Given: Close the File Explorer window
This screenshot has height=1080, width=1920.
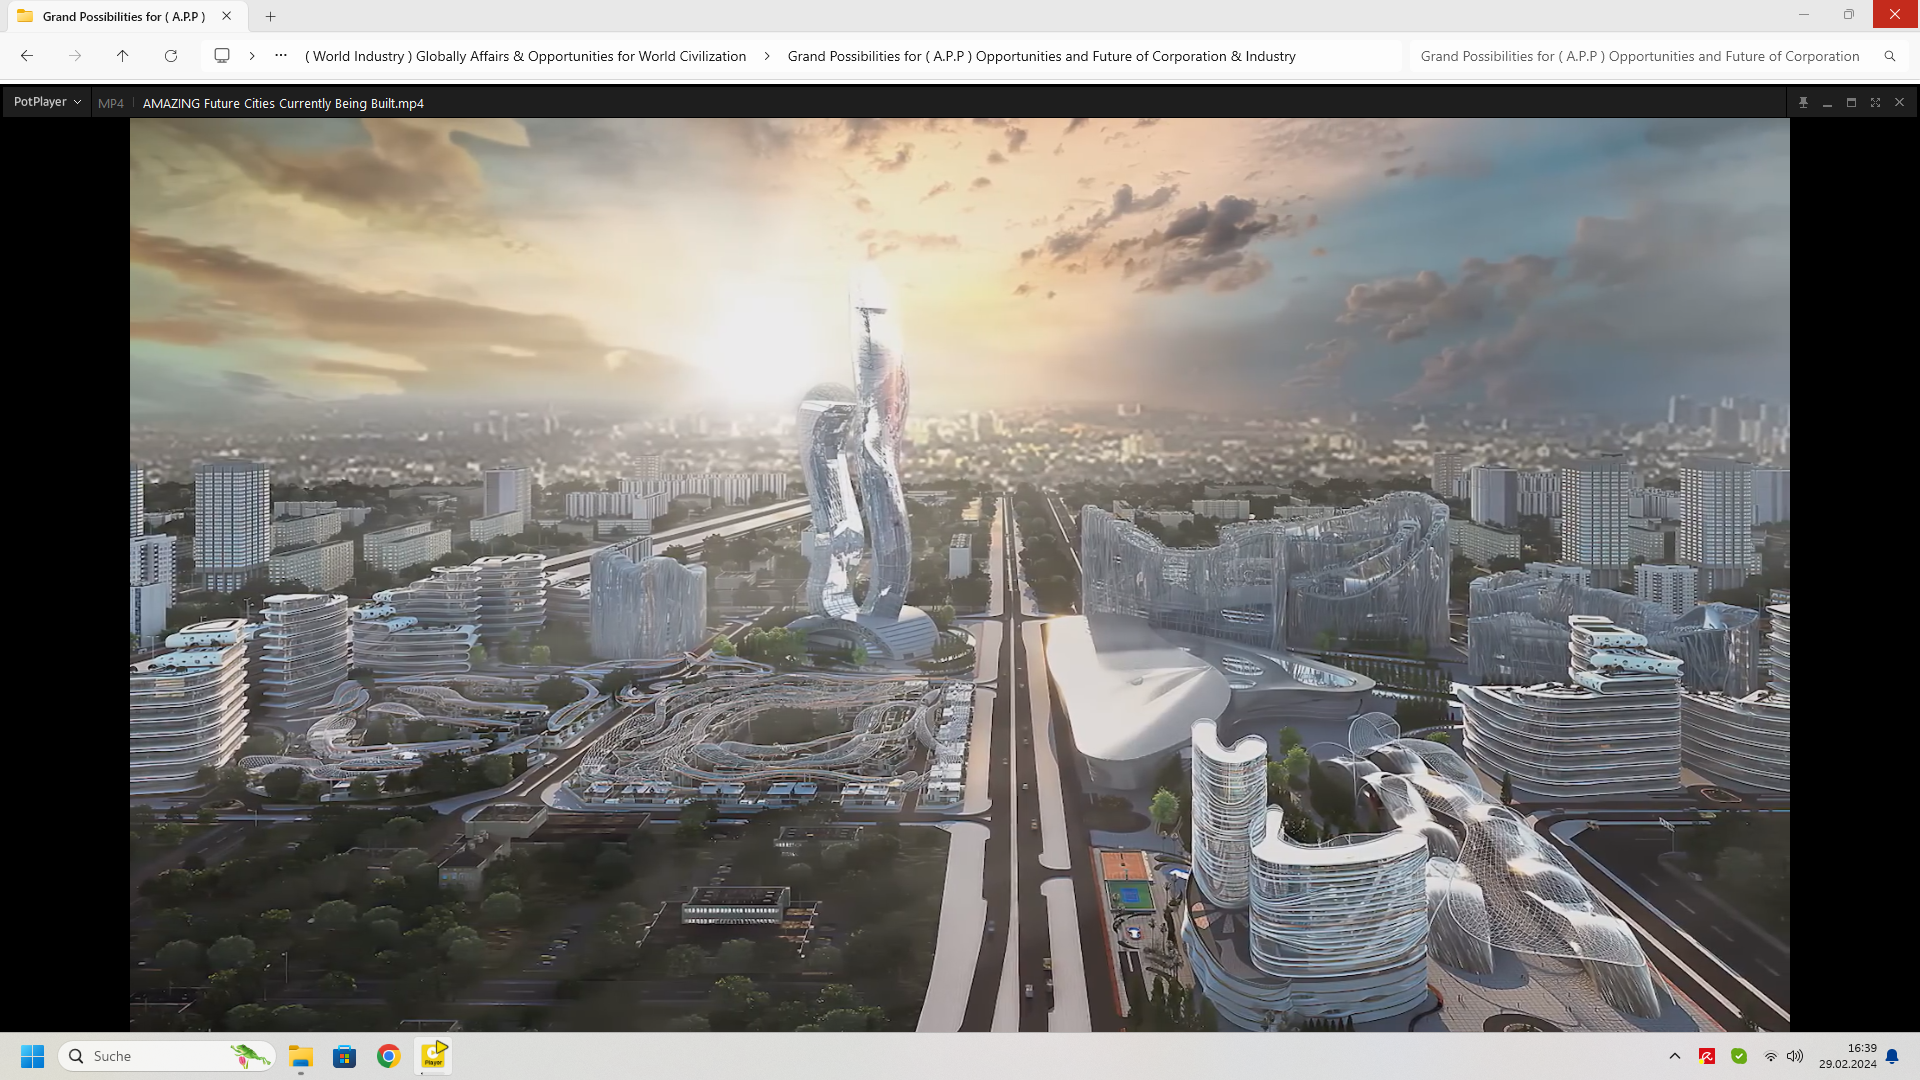Looking at the screenshot, I should coord(1895,14).
